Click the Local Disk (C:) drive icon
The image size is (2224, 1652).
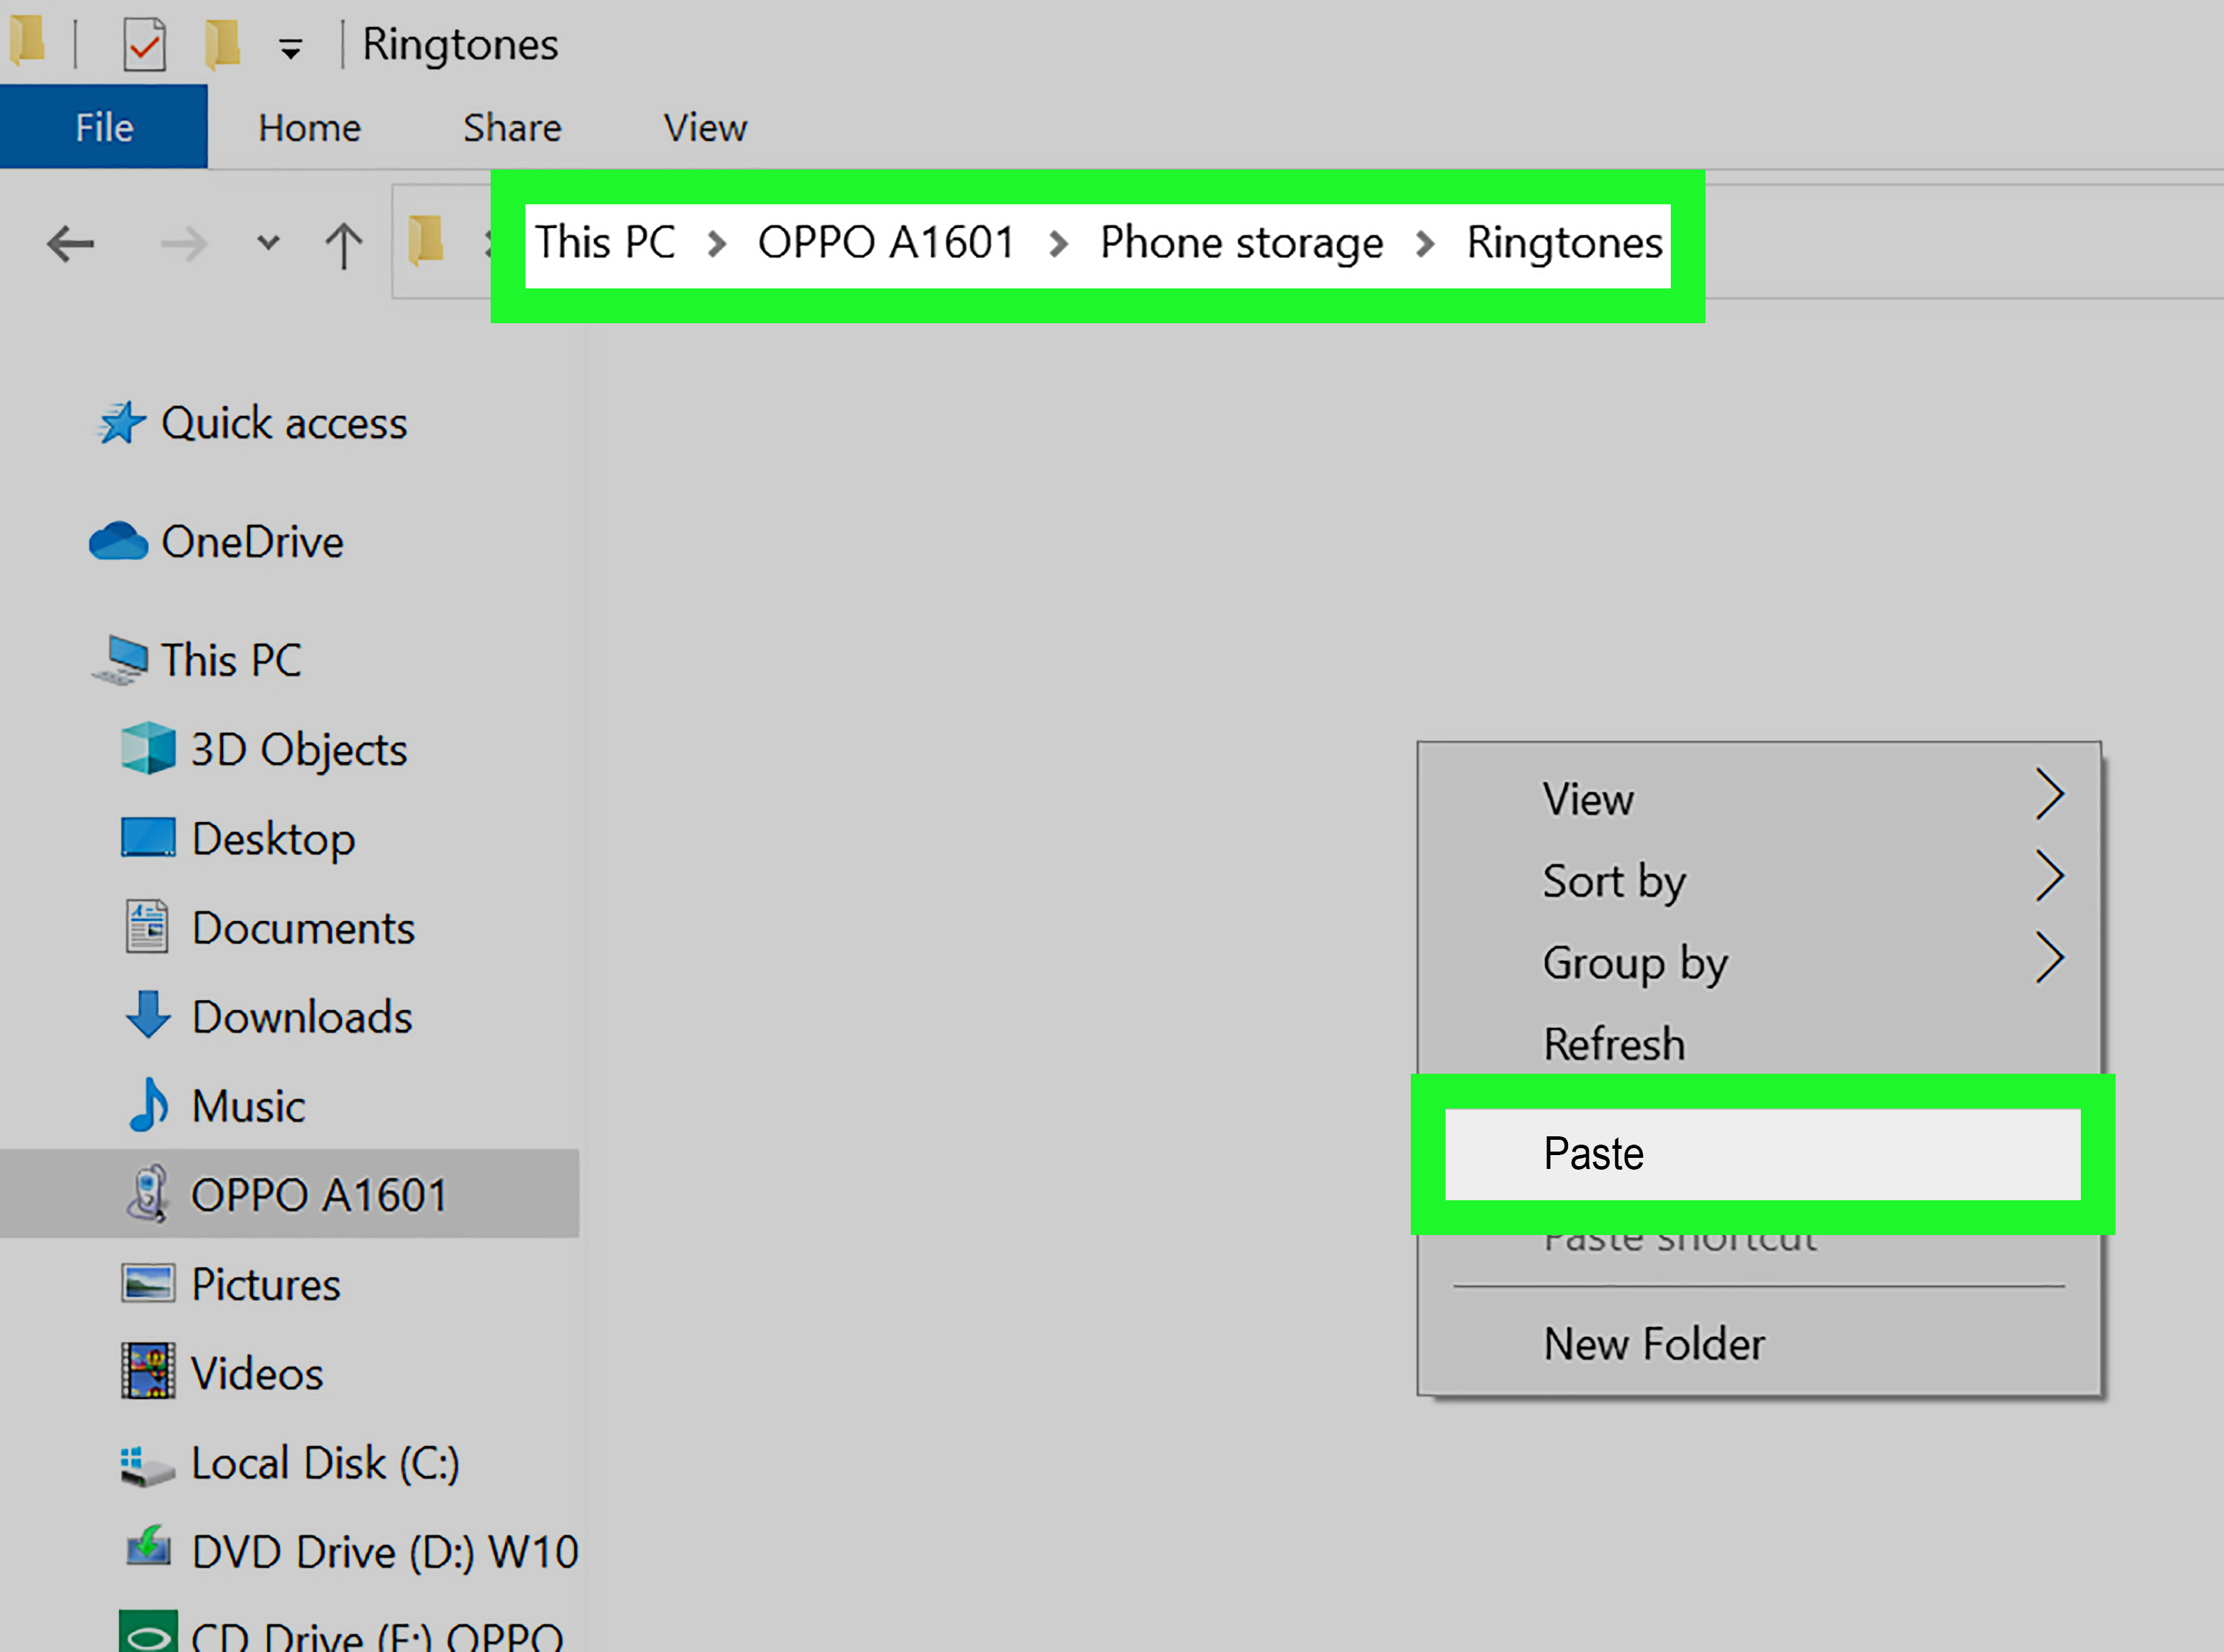tap(147, 1466)
